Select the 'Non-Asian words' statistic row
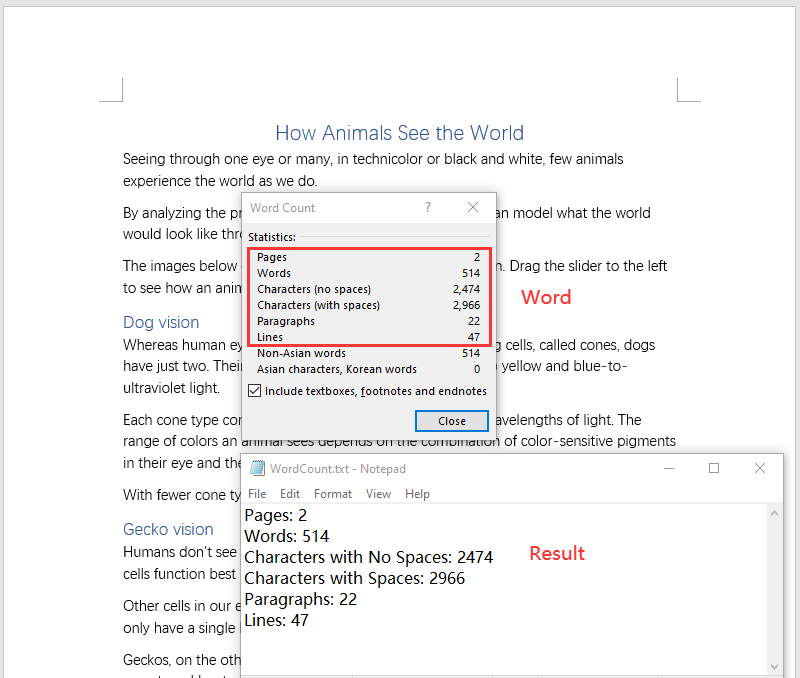 [x=367, y=353]
